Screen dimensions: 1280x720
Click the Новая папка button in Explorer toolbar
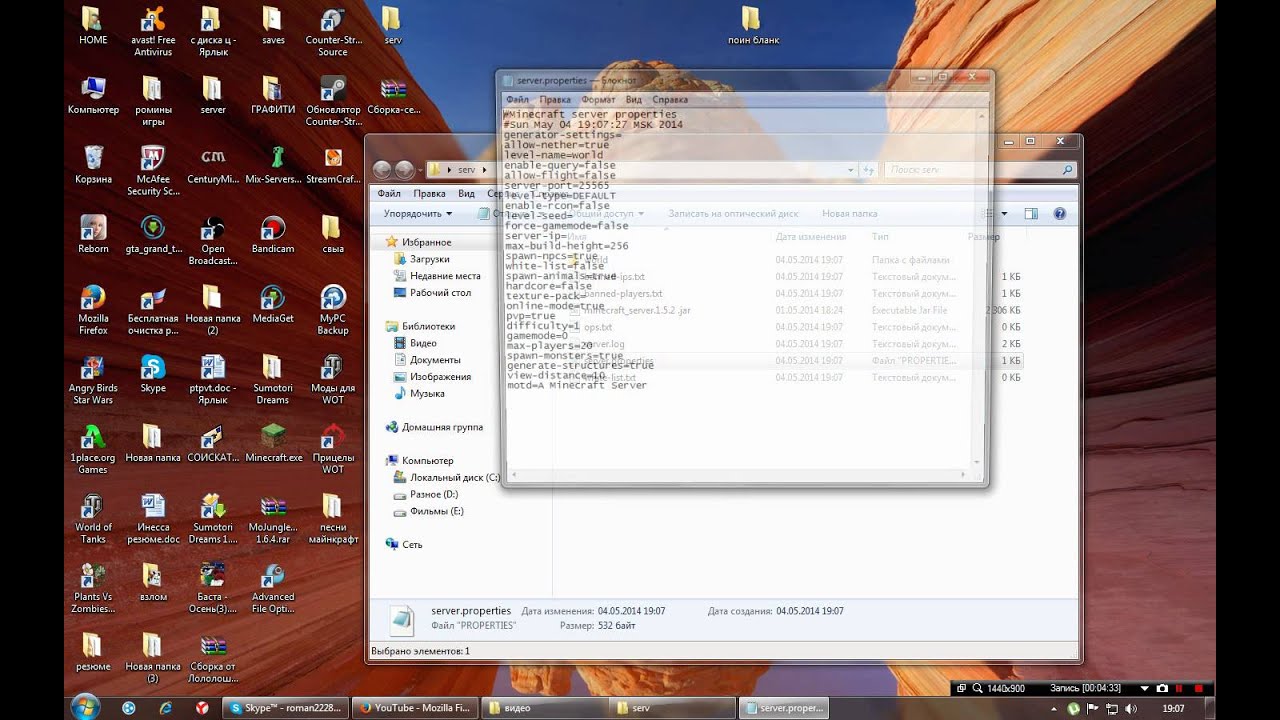coord(849,213)
